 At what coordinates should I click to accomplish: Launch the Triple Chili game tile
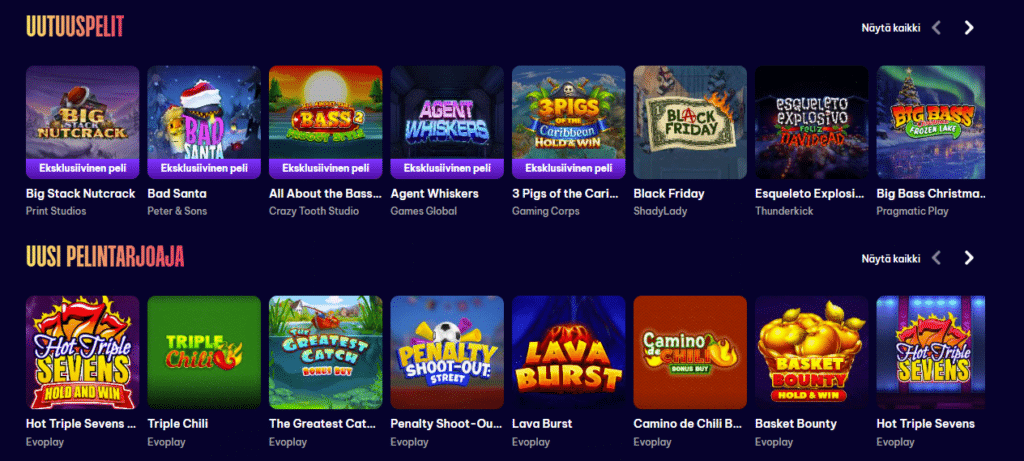204,353
